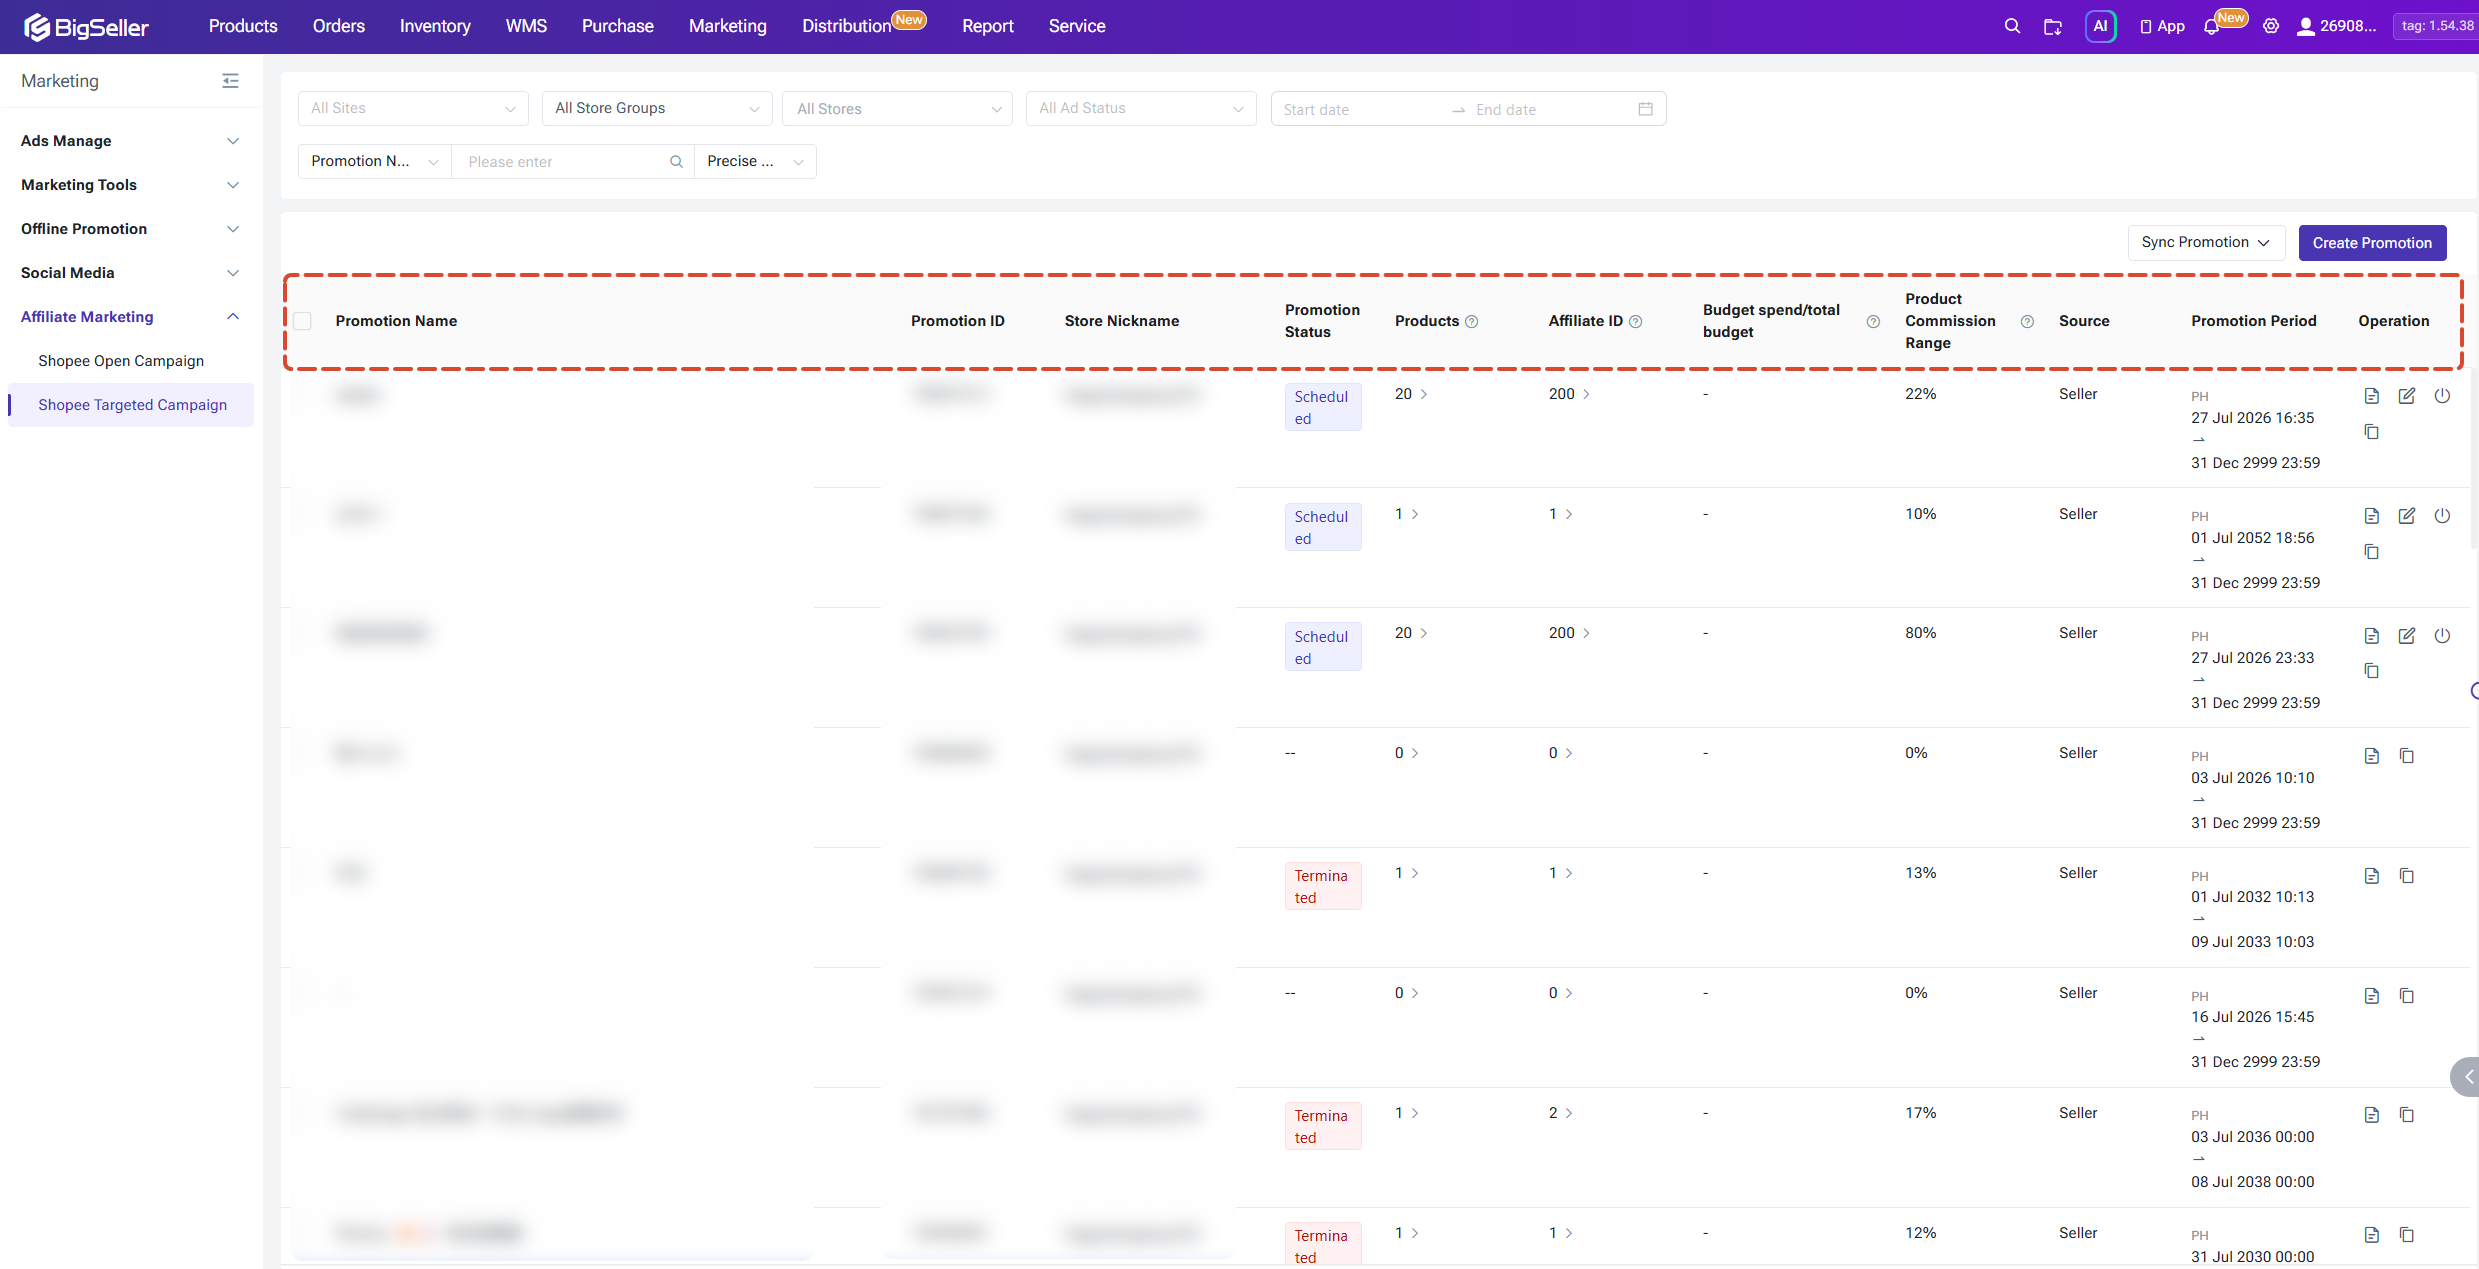The image size is (2479, 1269).
Task: Open 20 products link in 22% row
Action: click(1411, 394)
